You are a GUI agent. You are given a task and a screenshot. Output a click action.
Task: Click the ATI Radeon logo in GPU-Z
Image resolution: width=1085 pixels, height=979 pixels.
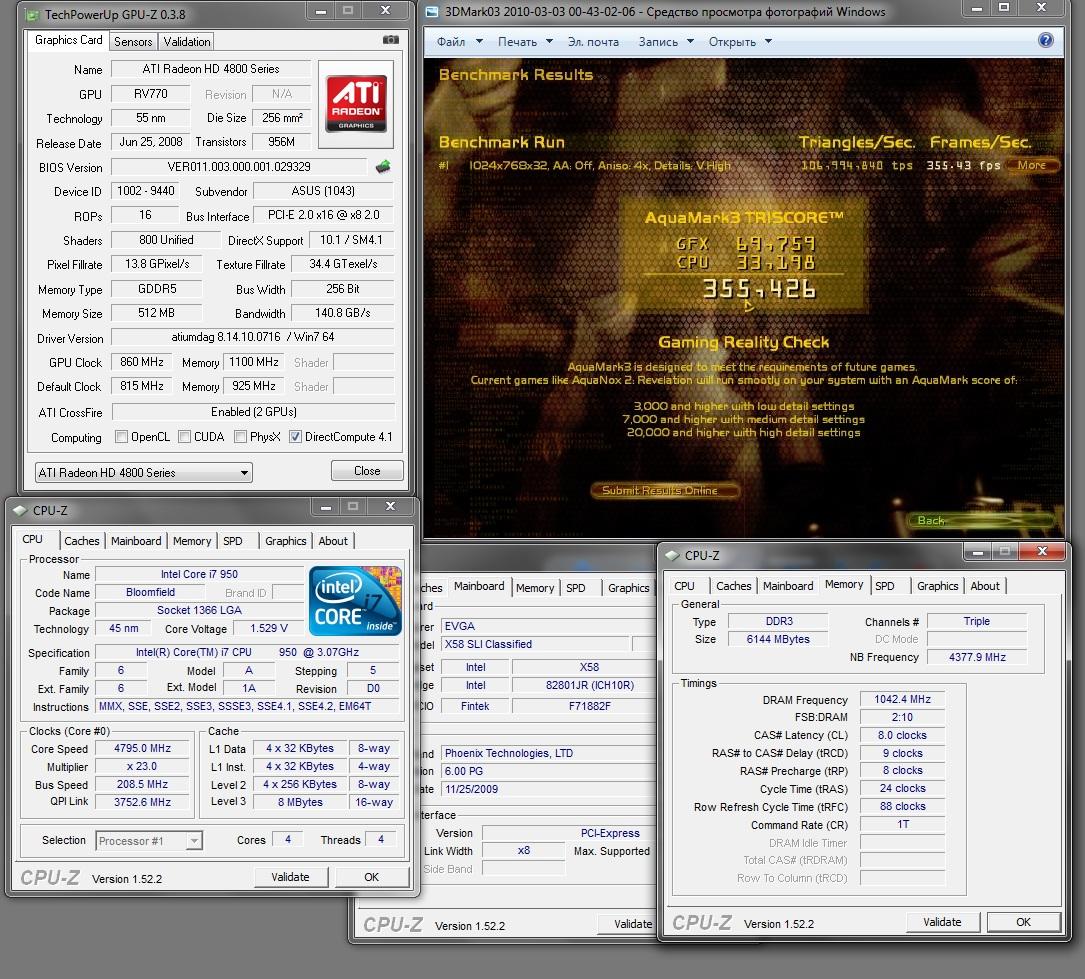click(x=356, y=104)
